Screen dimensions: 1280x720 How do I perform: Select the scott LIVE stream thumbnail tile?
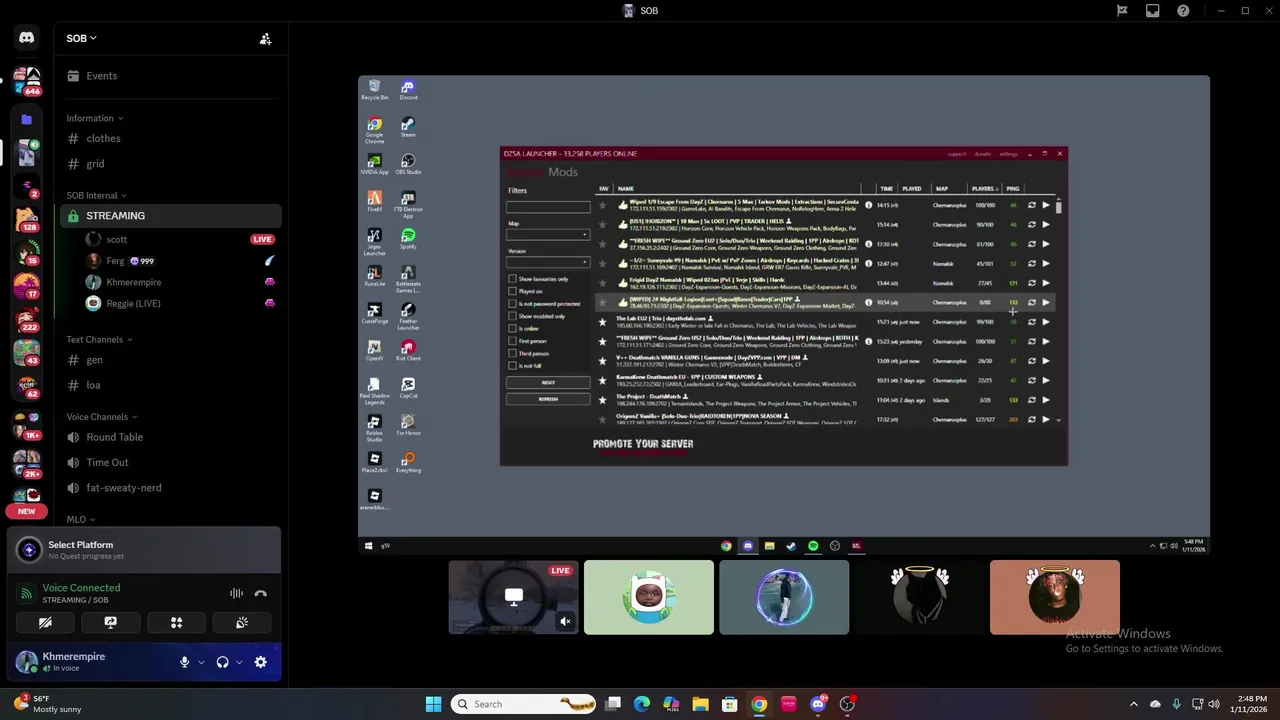click(513, 597)
